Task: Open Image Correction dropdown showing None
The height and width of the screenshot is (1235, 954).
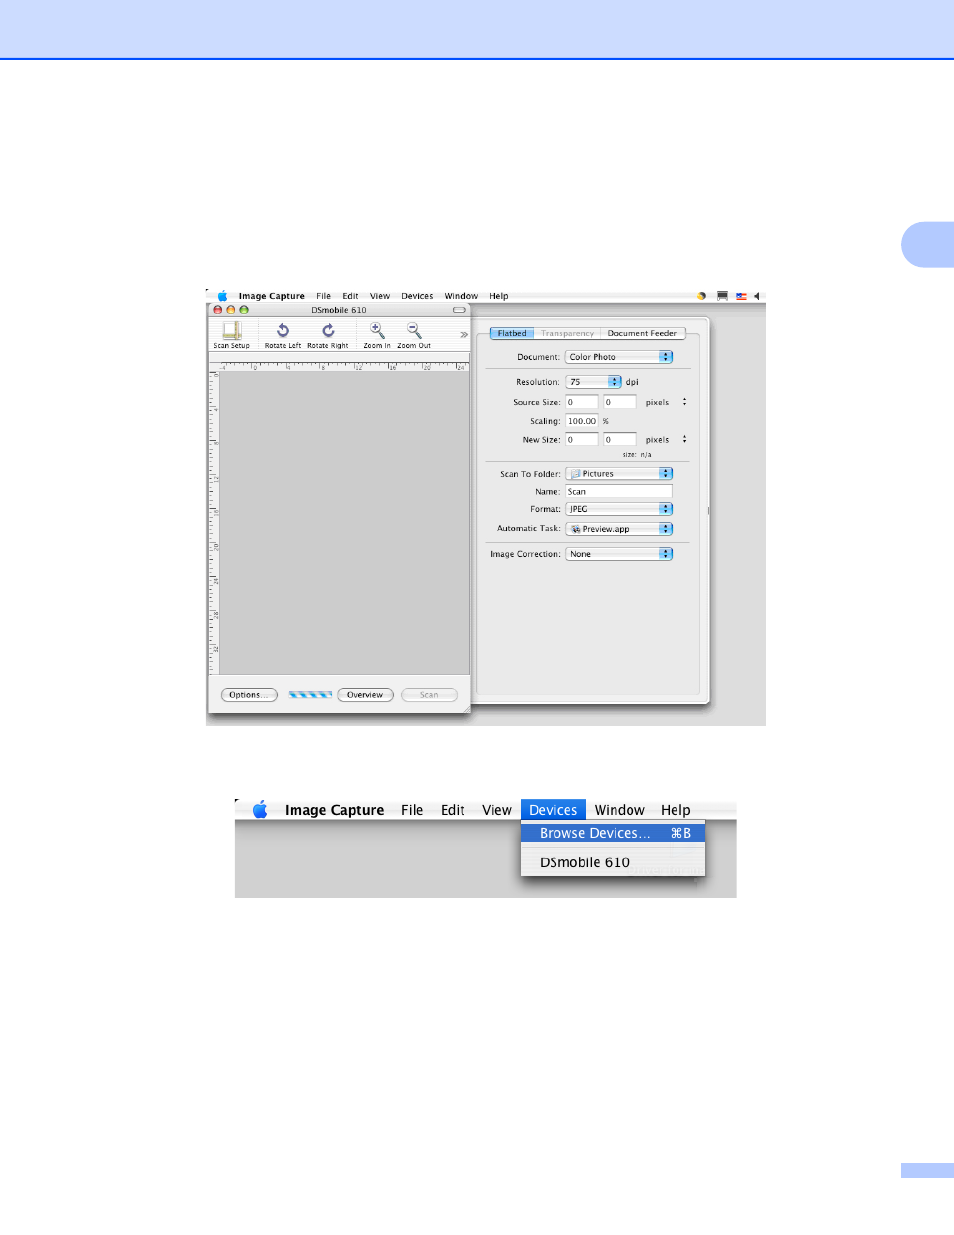Action: click(619, 554)
